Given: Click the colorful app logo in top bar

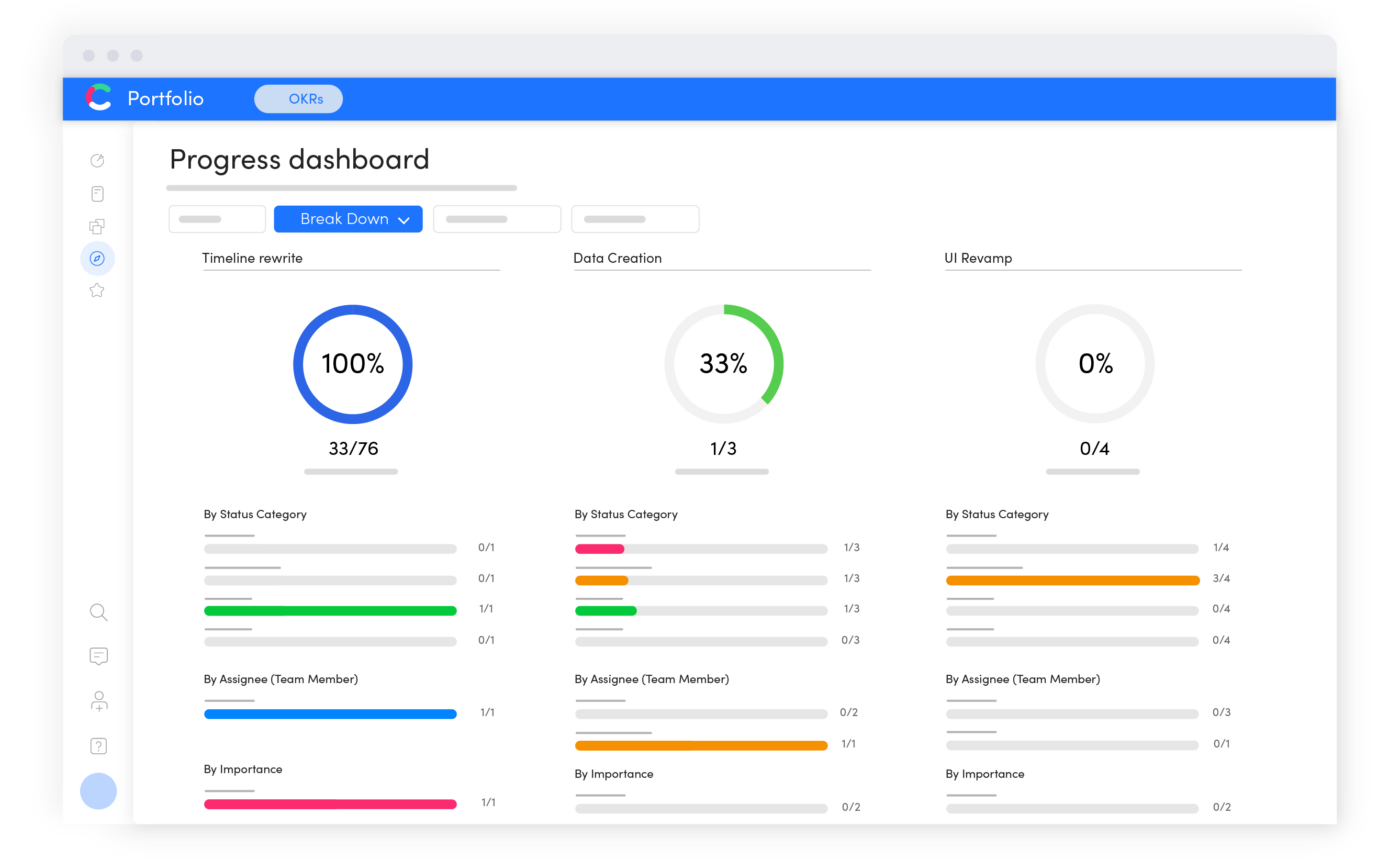Looking at the screenshot, I should coord(97,99).
